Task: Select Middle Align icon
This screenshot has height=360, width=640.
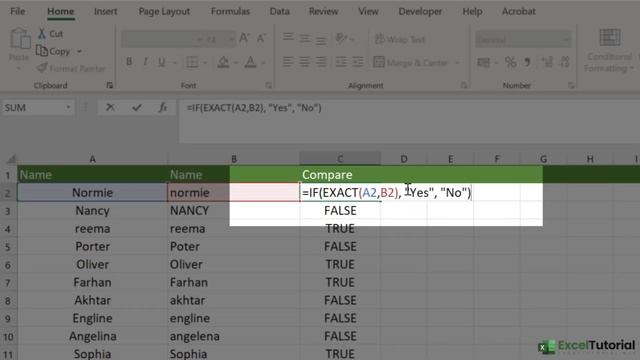Action: [304, 39]
